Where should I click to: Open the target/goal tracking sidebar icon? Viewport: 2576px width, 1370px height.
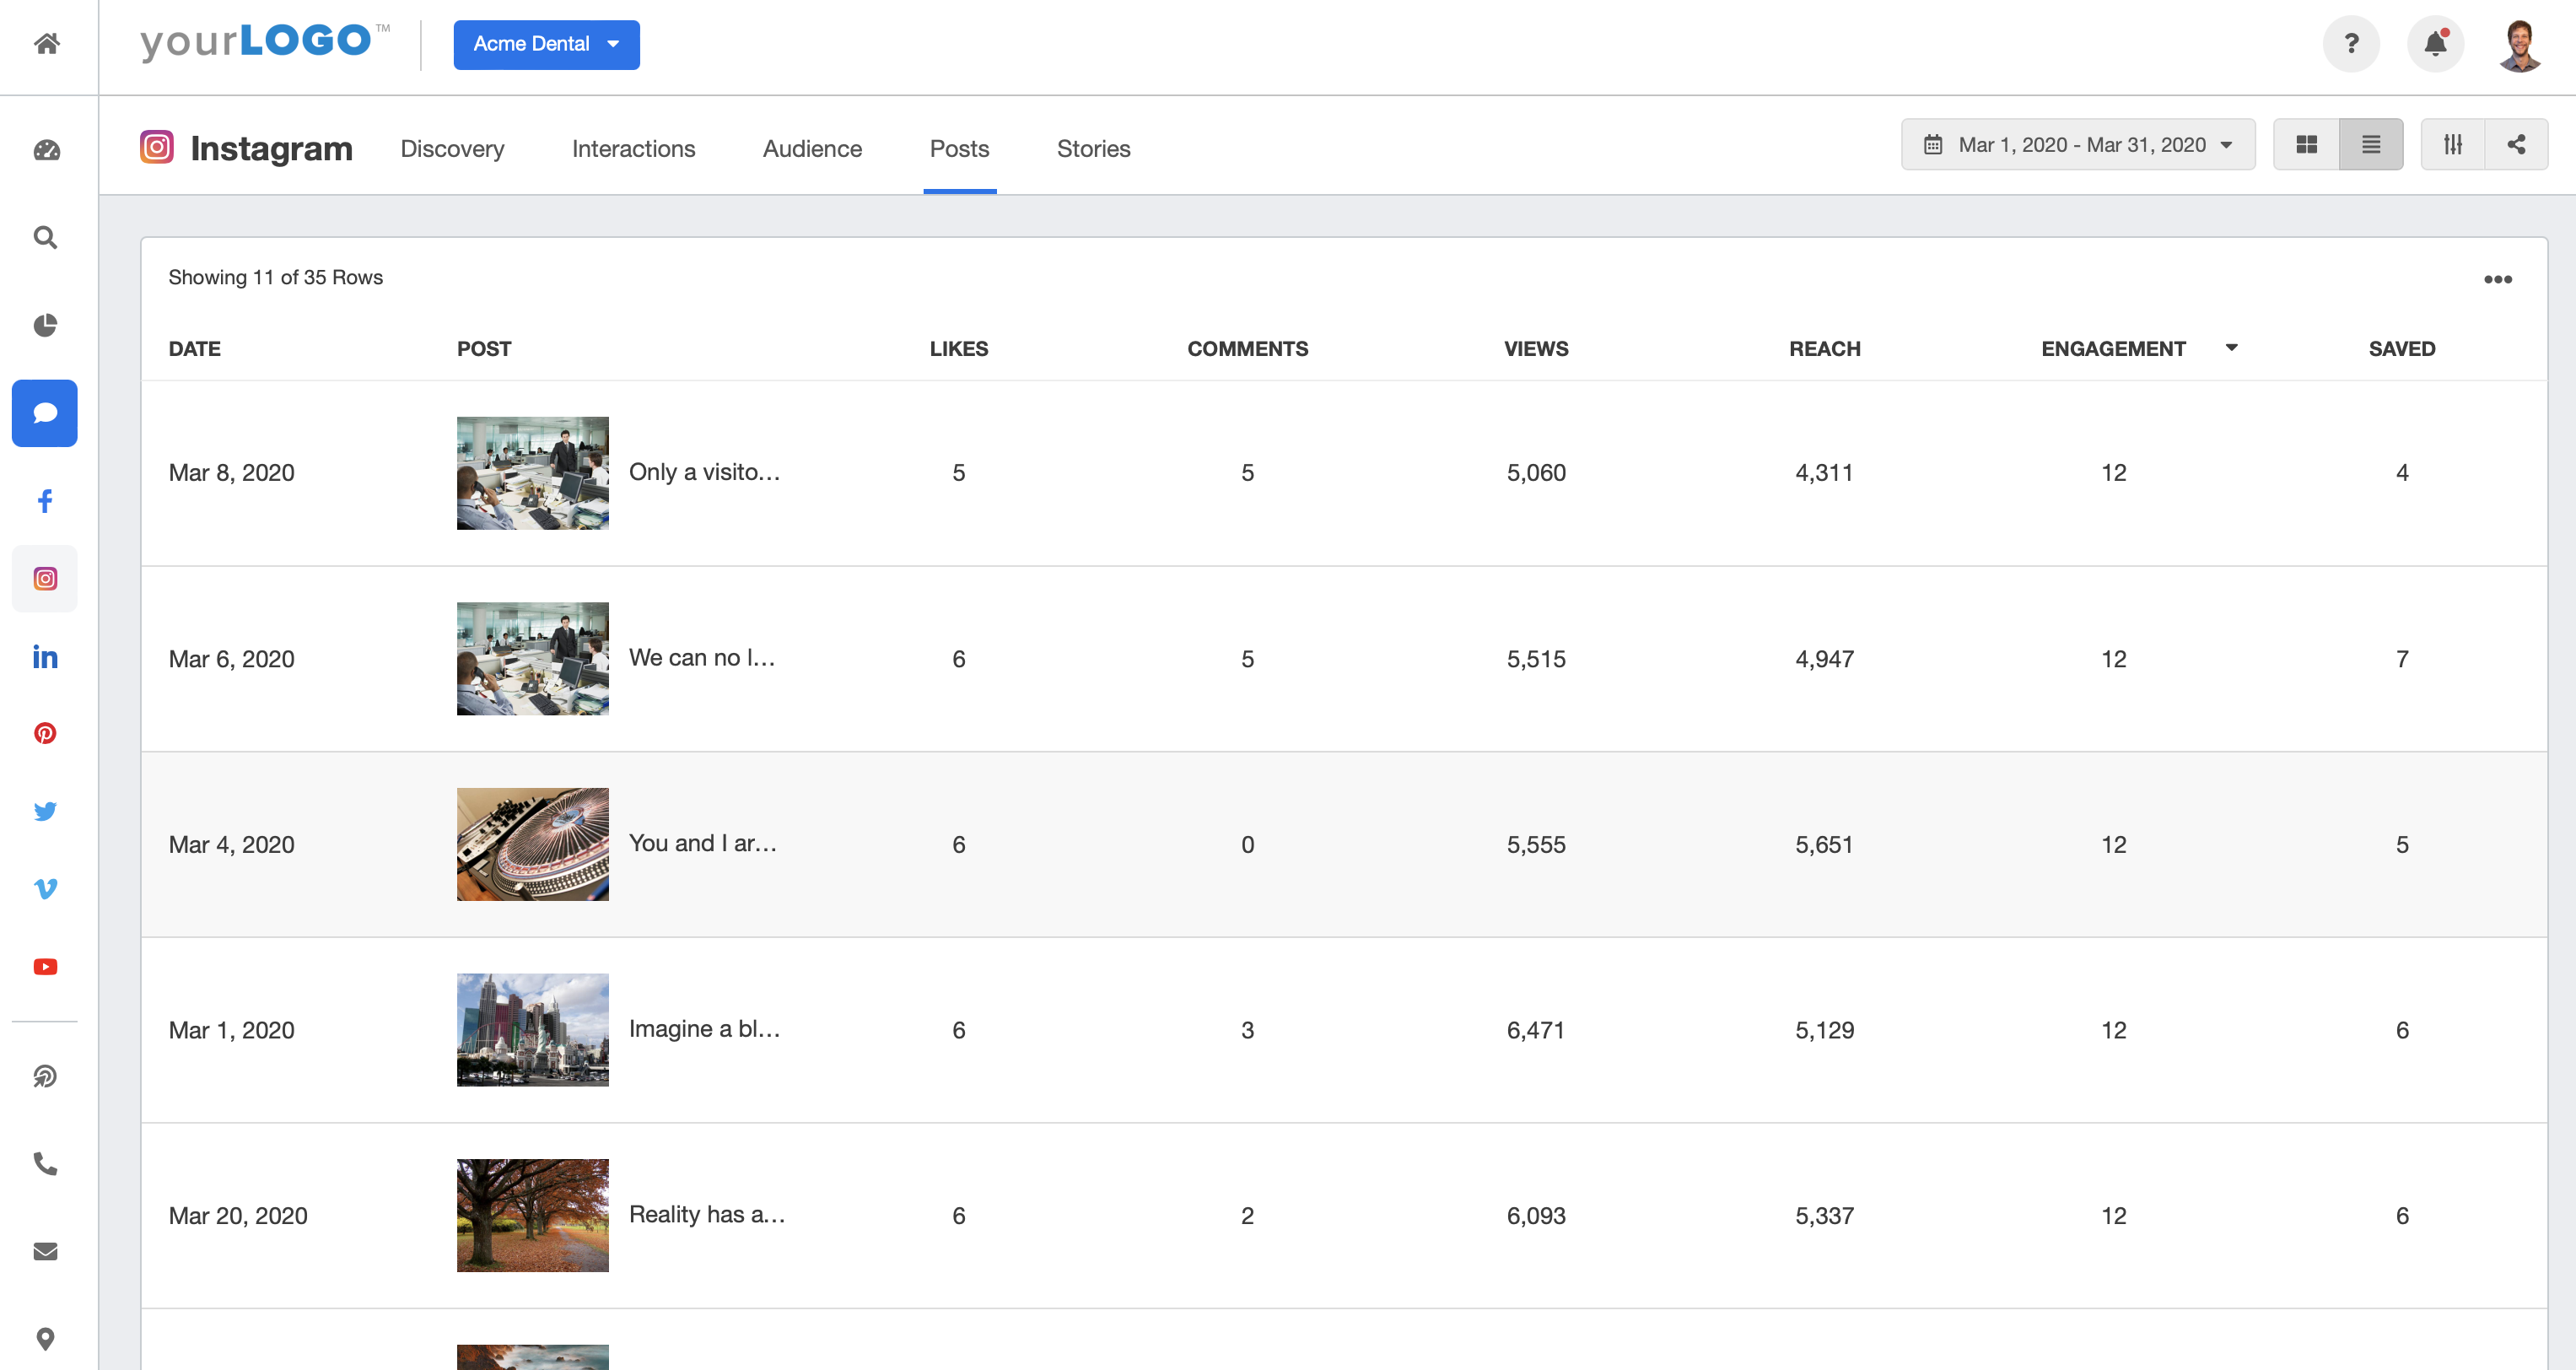pos(45,1076)
